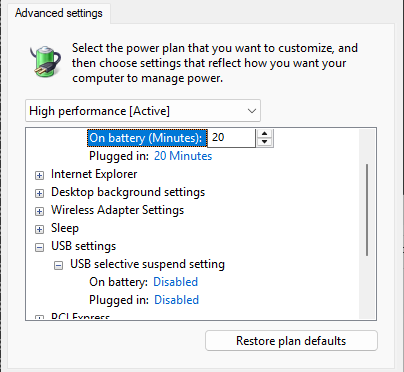Viewport: 404px width, 372px height.
Task: Select the highlighted On battery (Minutes) label
Action: click(x=147, y=138)
